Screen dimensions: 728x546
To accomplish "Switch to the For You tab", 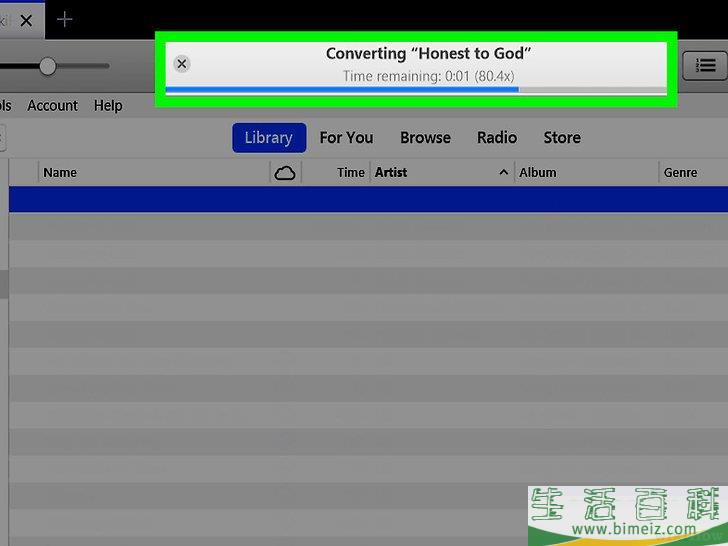I will [346, 138].
